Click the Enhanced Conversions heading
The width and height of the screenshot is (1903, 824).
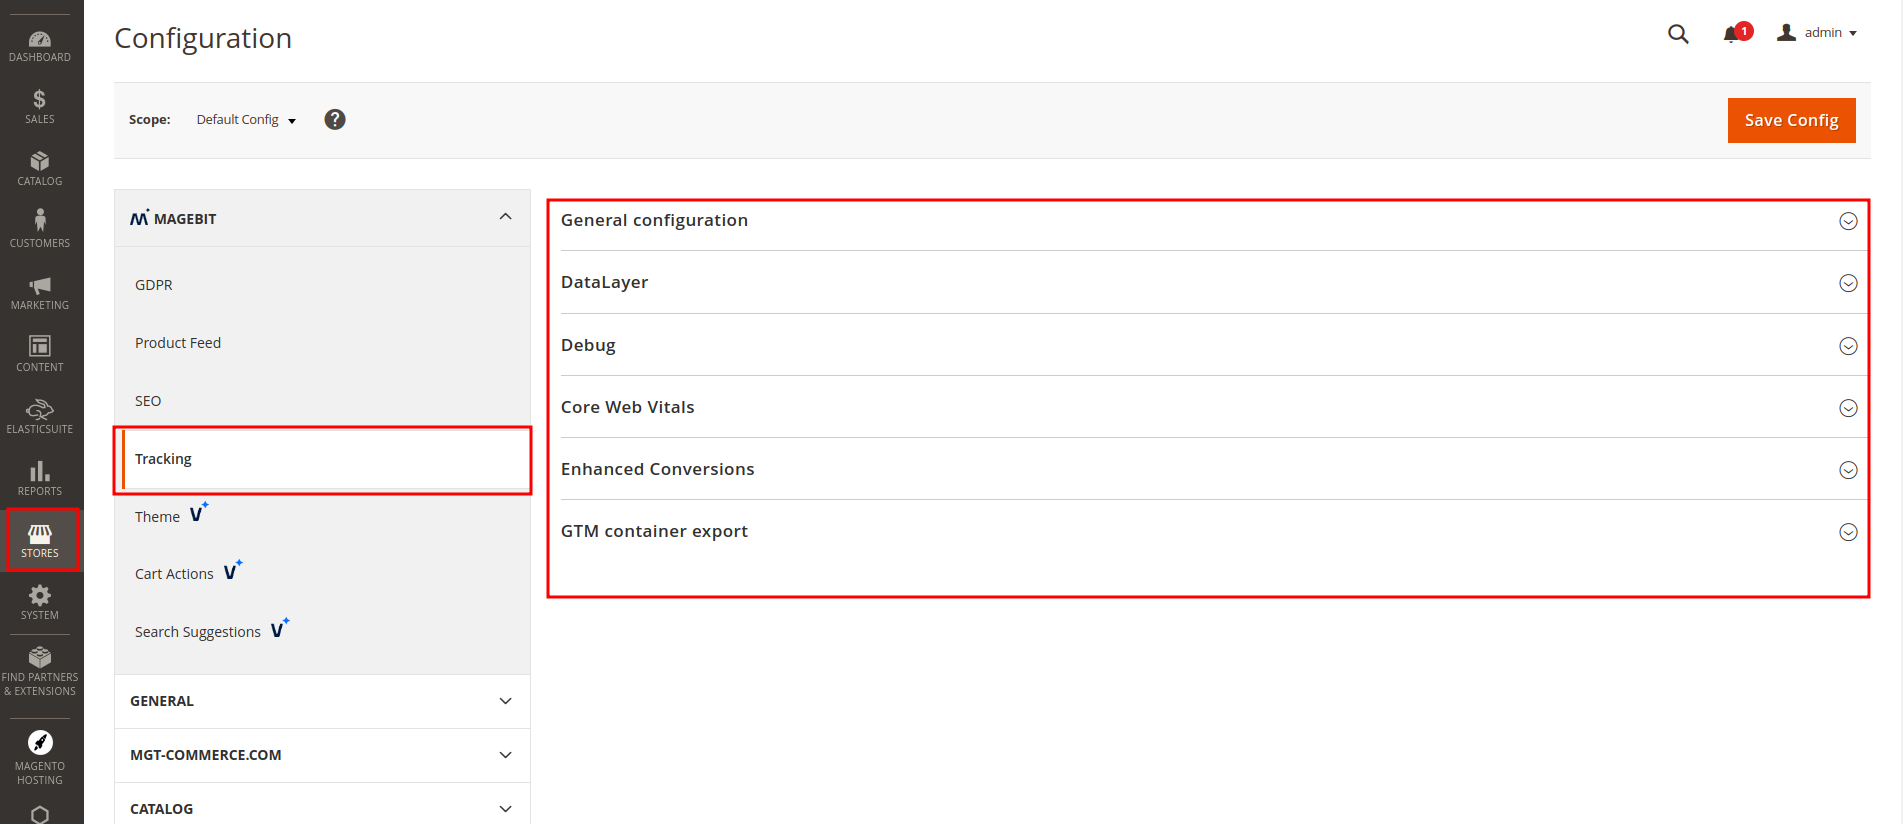coord(657,469)
